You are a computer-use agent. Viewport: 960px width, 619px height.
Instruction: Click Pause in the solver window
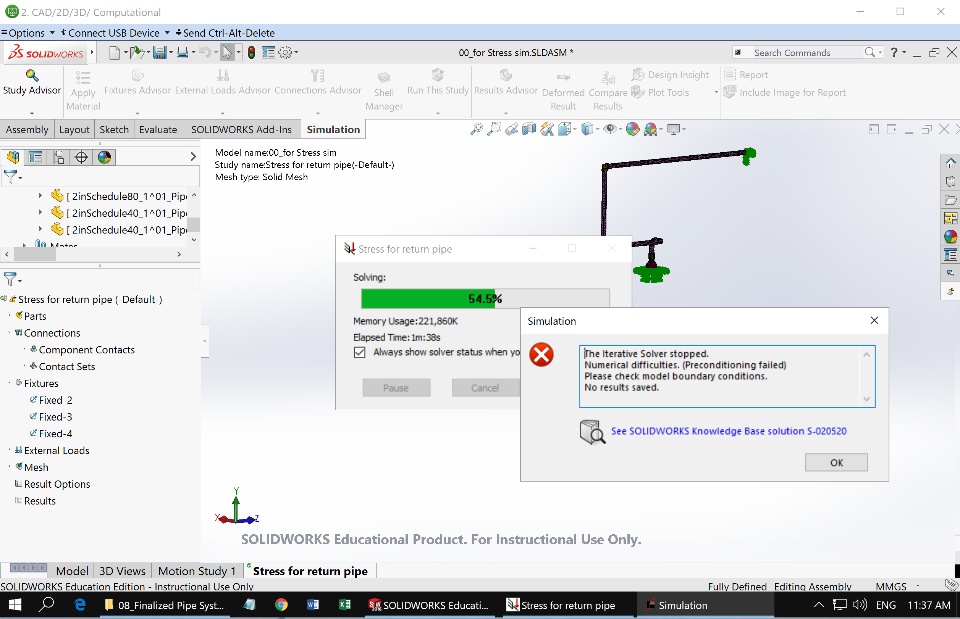coord(396,388)
